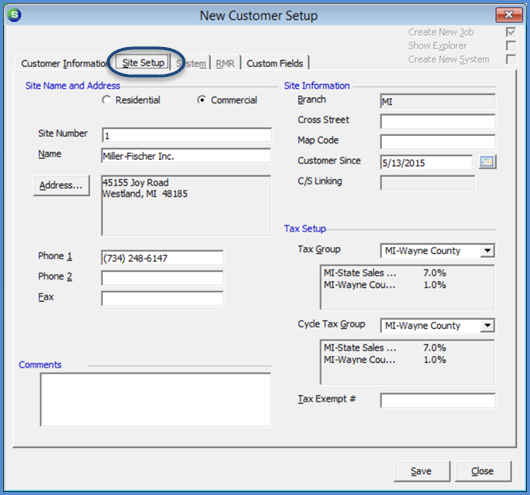Click the Cross Street input field

tap(438, 121)
